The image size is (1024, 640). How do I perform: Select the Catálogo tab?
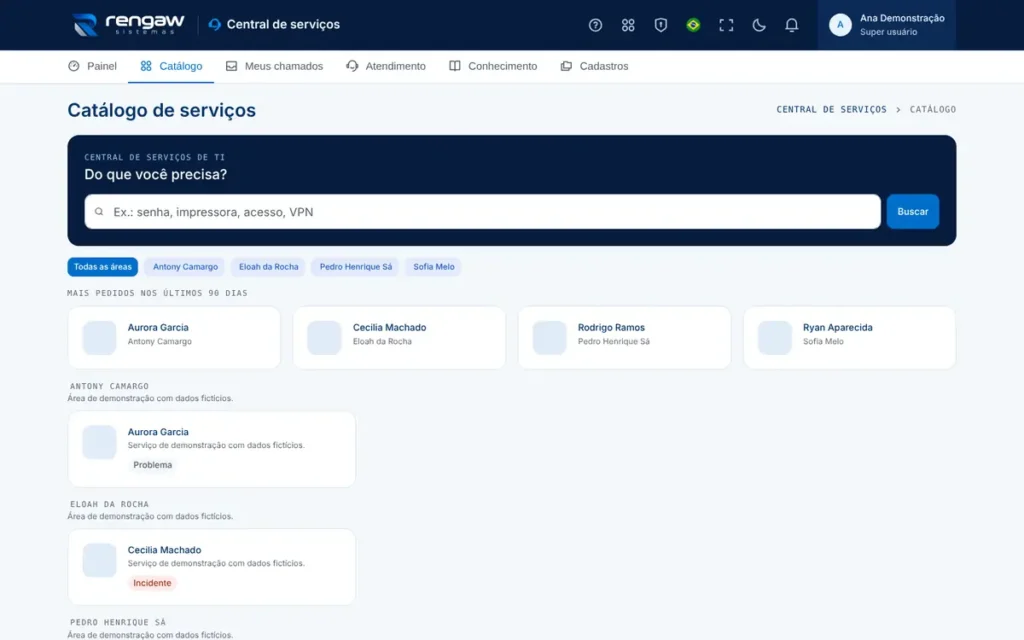click(171, 66)
